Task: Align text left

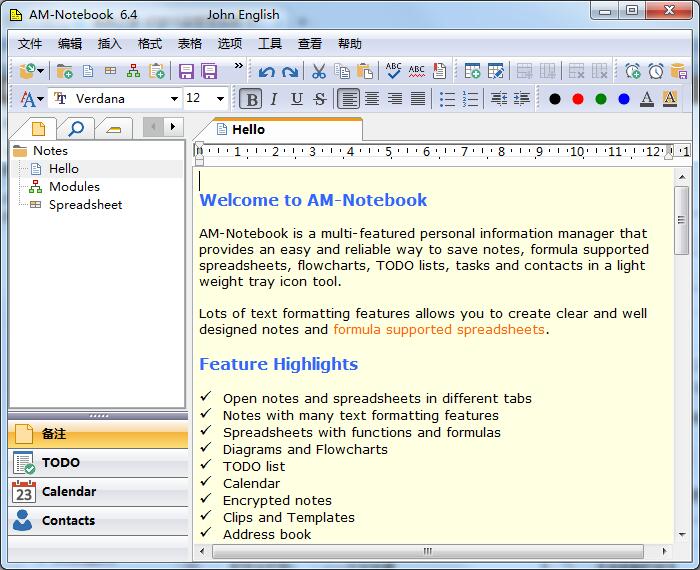Action: 348,99
